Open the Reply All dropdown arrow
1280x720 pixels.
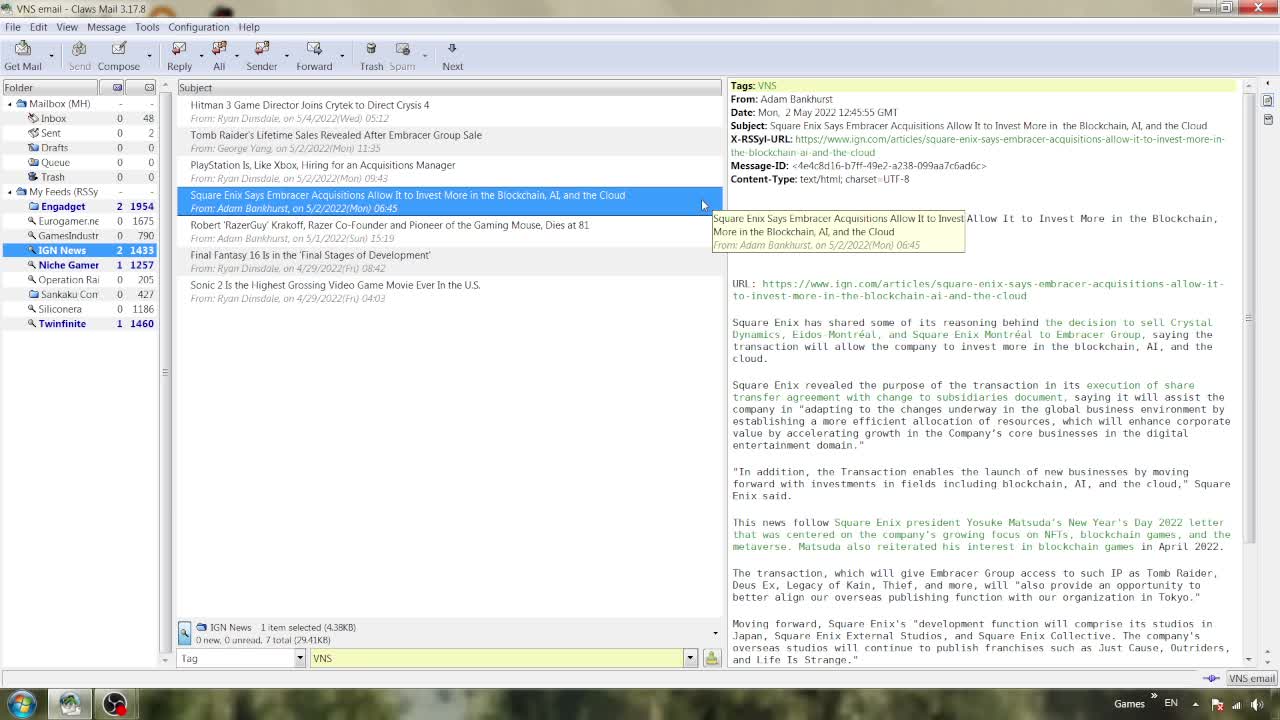(x=237, y=56)
